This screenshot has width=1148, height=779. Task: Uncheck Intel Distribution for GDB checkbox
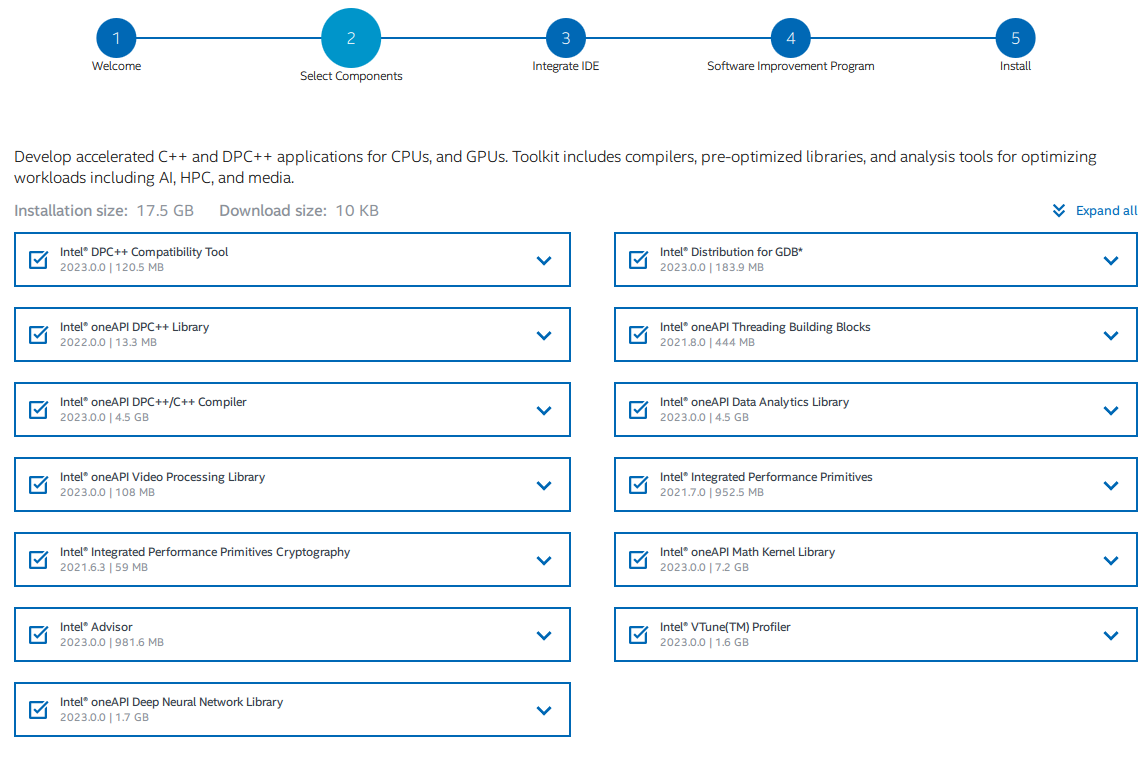click(638, 259)
